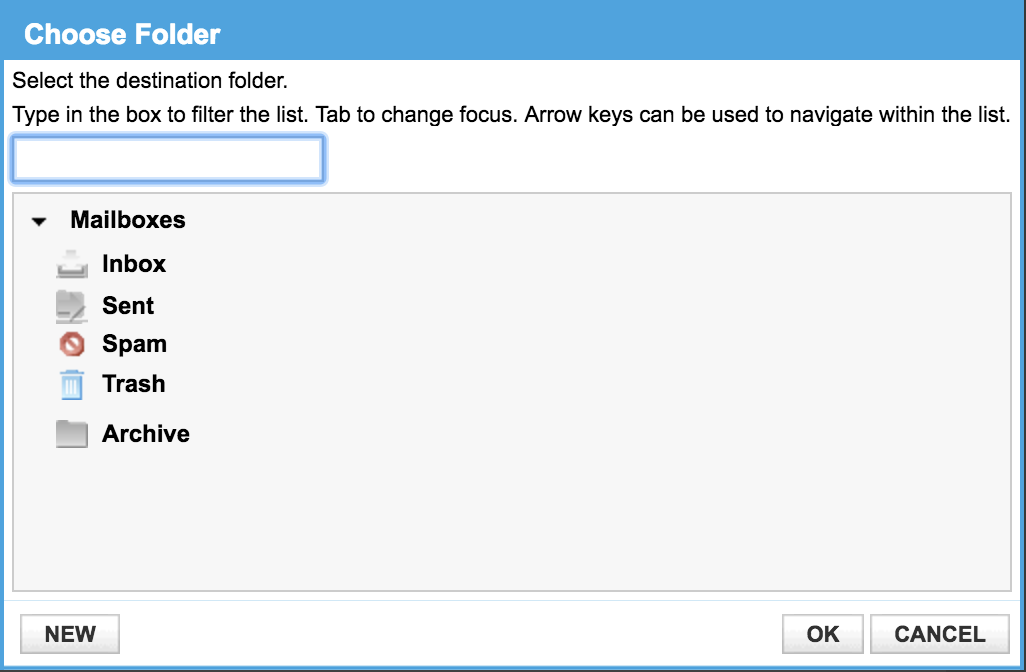Click the filter text box
This screenshot has height=672, width=1026.
pos(167,158)
